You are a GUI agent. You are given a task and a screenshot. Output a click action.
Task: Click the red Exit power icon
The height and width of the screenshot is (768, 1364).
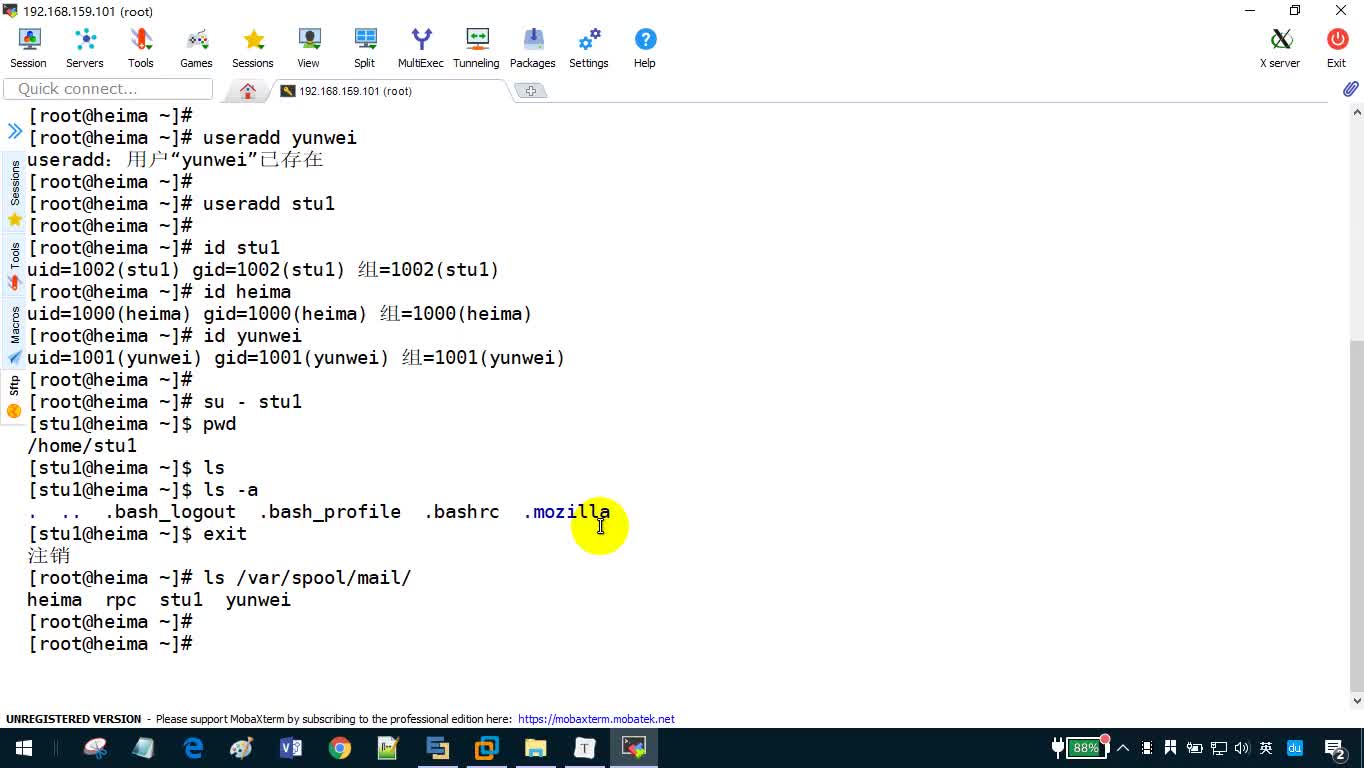[x=1337, y=47]
